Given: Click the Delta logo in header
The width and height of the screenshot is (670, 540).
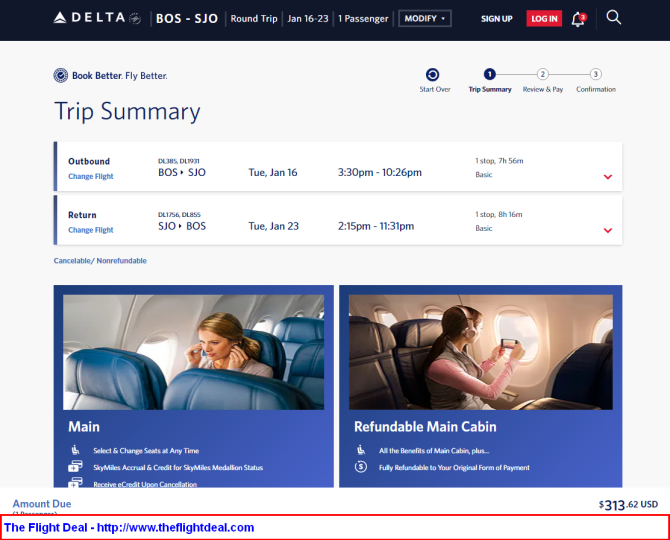Looking at the screenshot, I should point(97,18).
